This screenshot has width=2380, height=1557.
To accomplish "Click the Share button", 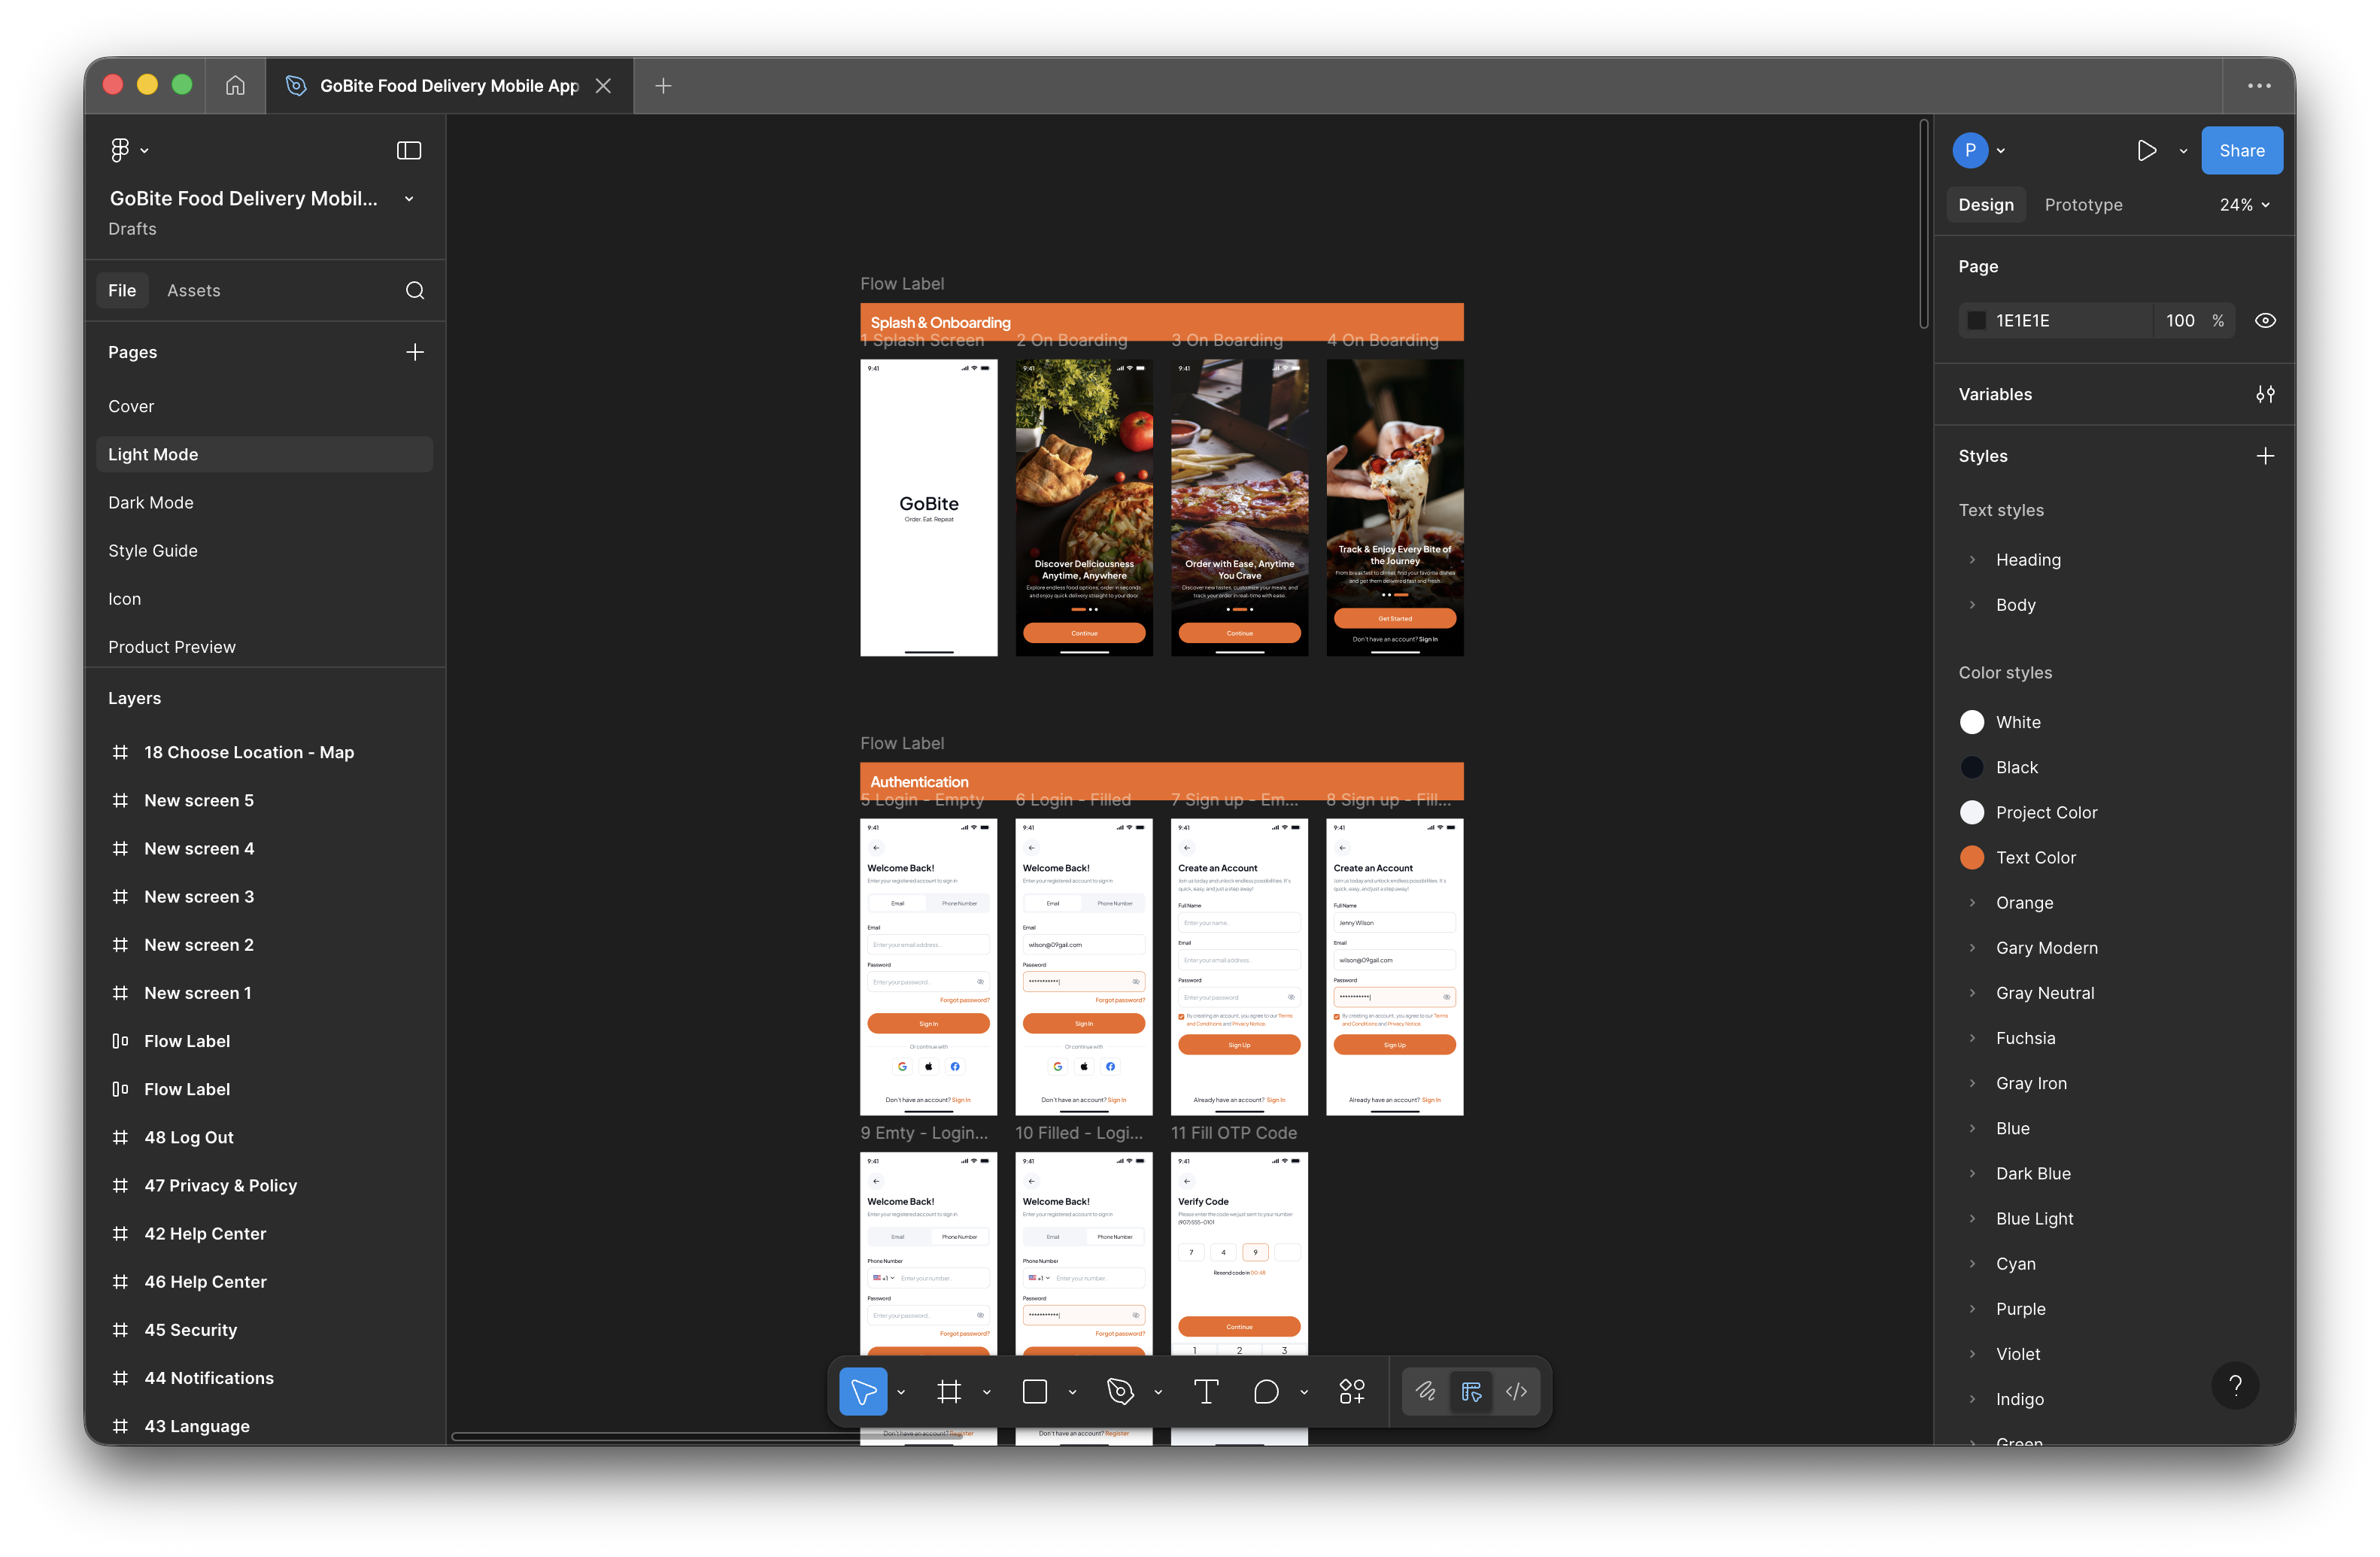I will (x=2241, y=150).
